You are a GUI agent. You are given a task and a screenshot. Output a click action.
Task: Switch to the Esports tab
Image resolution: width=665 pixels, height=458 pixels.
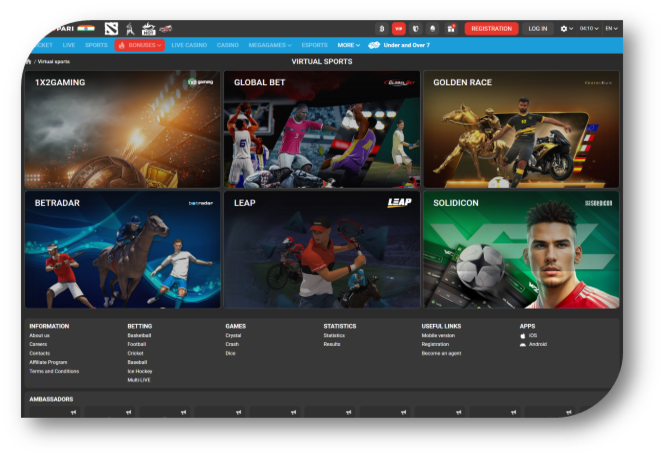point(314,45)
